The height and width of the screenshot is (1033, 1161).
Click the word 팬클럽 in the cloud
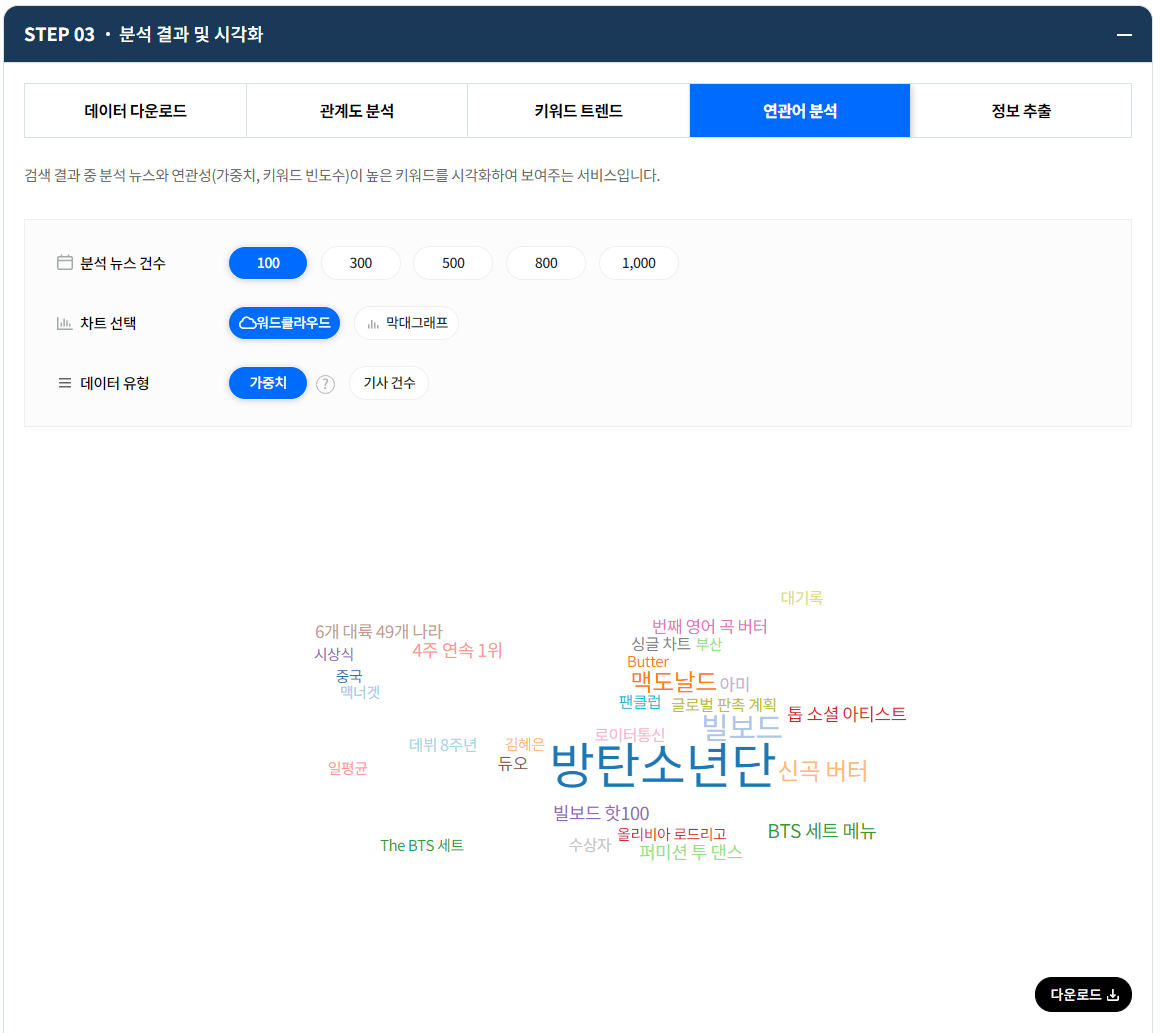(640, 701)
